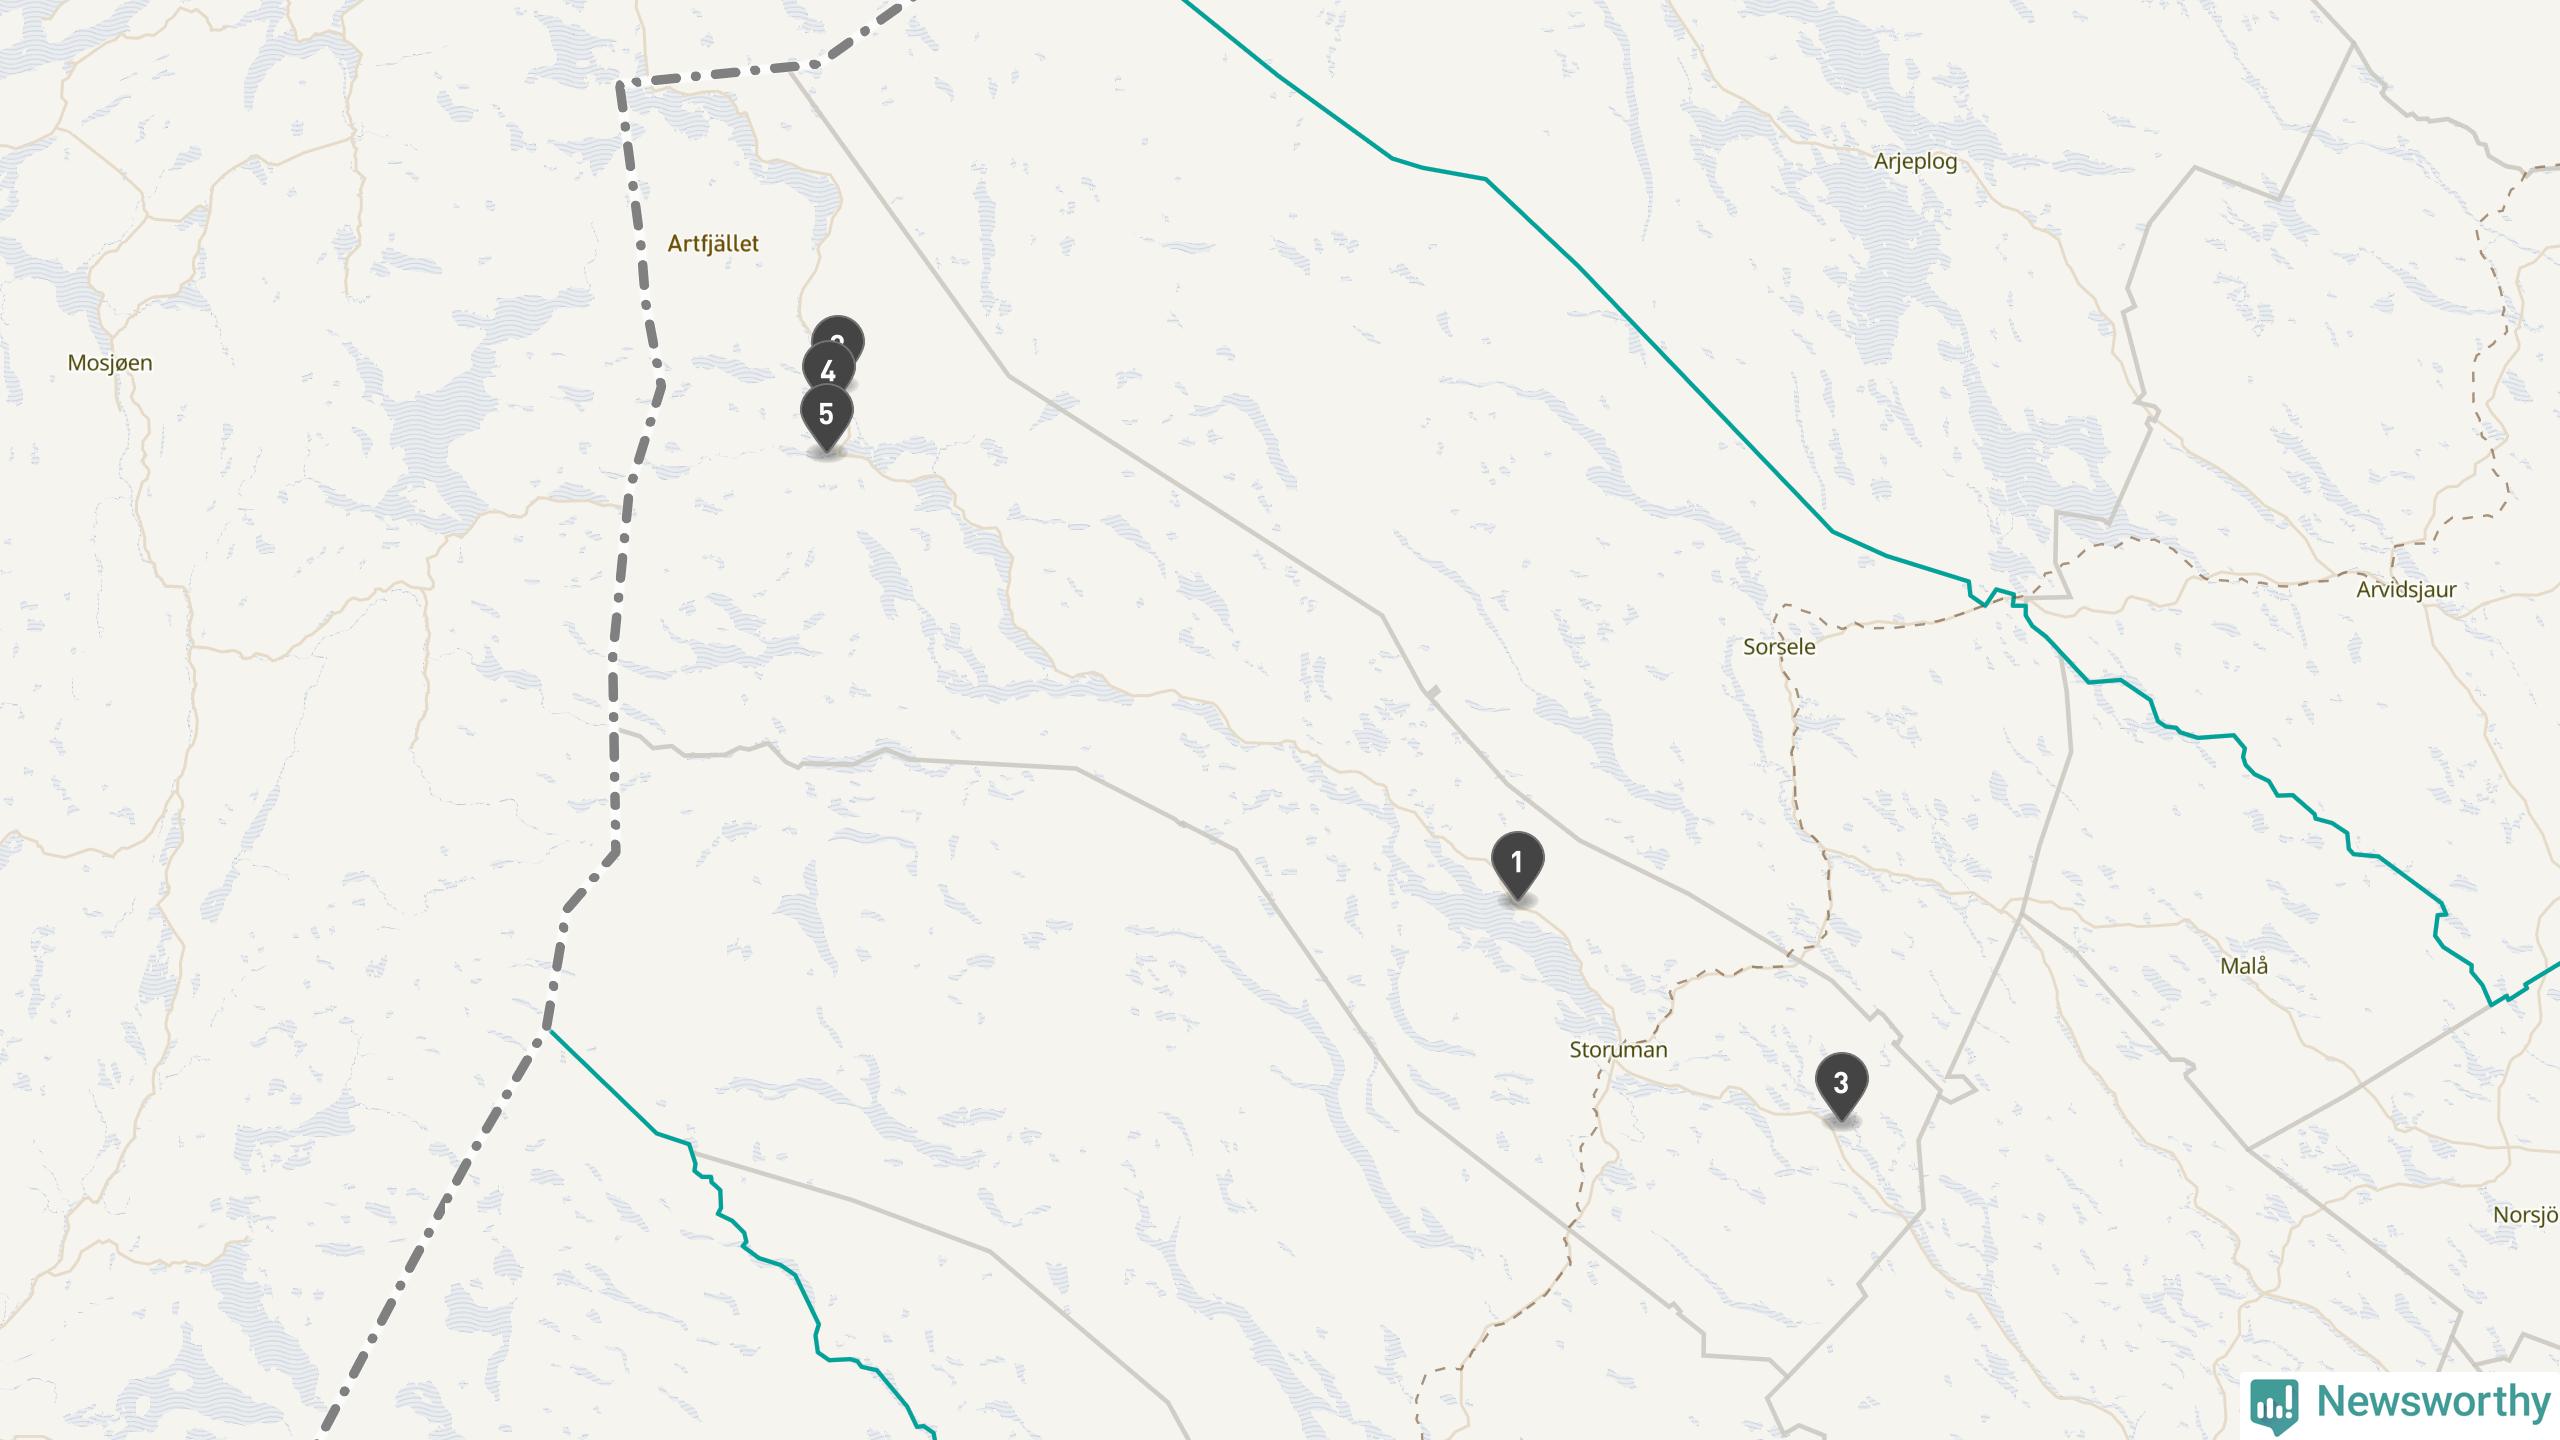Click the Newsworthy bar-chart logo icon
The height and width of the screenshot is (1440, 2560).
coord(2274,1404)
